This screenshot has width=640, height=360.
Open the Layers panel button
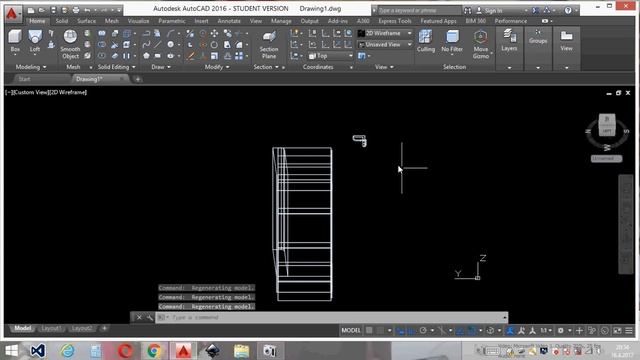509,40
